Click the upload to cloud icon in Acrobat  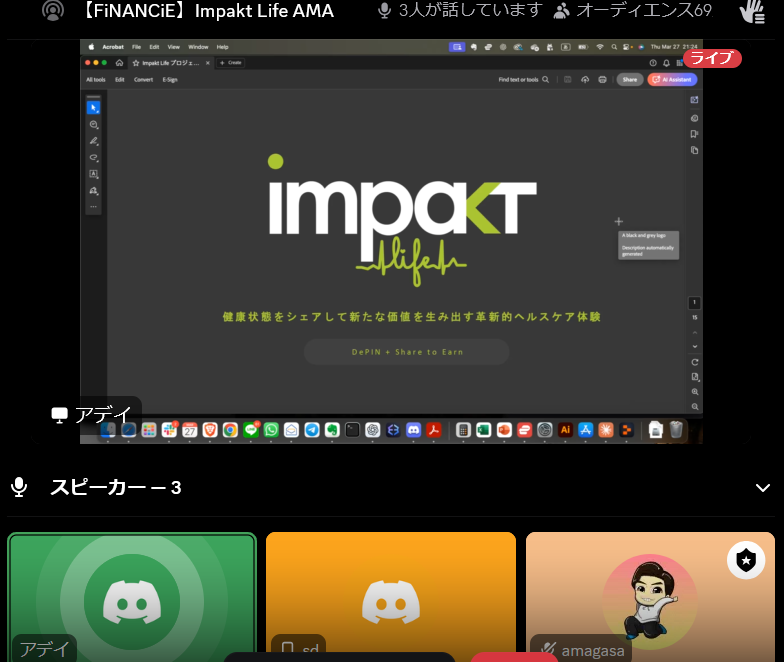click(585, 80)
